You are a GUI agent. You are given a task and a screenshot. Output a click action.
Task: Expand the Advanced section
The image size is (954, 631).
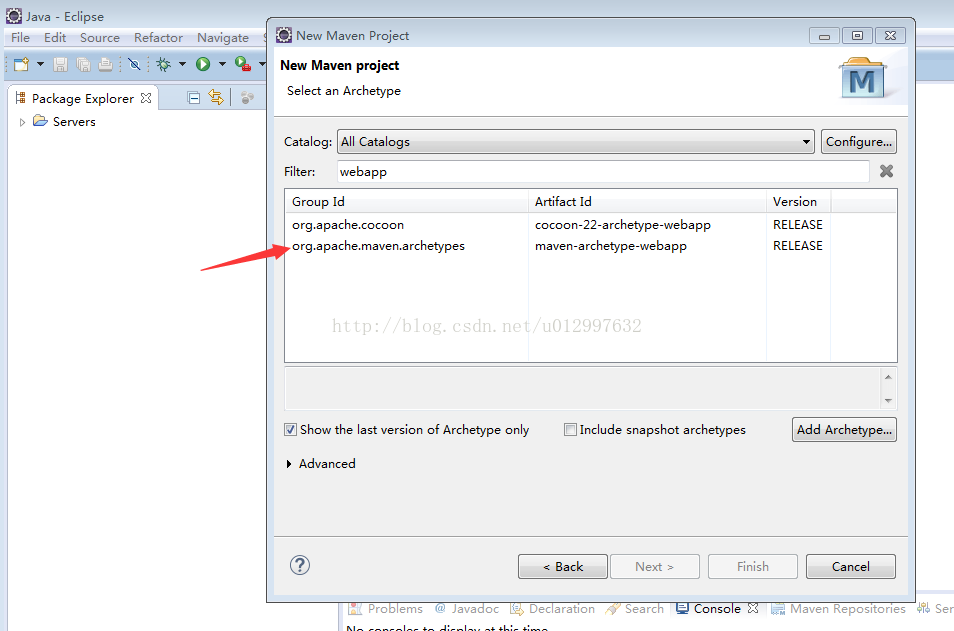pos(289,464)
